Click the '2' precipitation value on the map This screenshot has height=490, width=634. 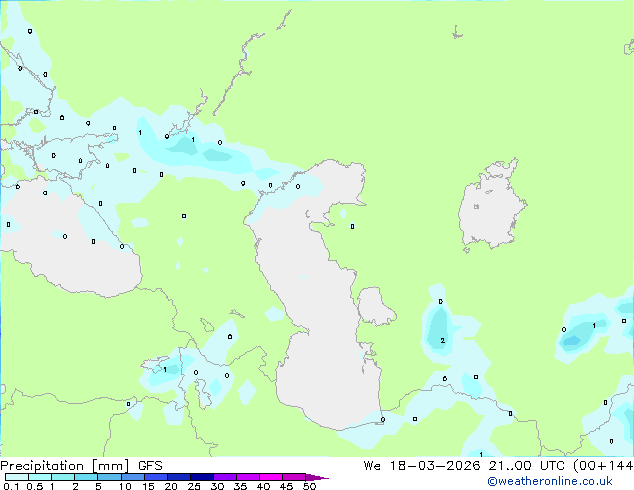443,340
